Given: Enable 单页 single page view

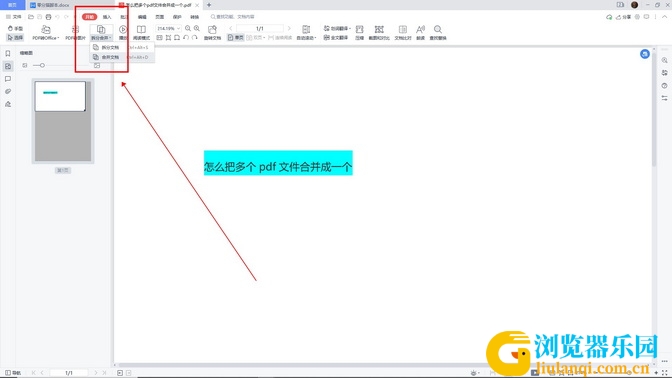Looking at the screenshot, I should (235, 38).
